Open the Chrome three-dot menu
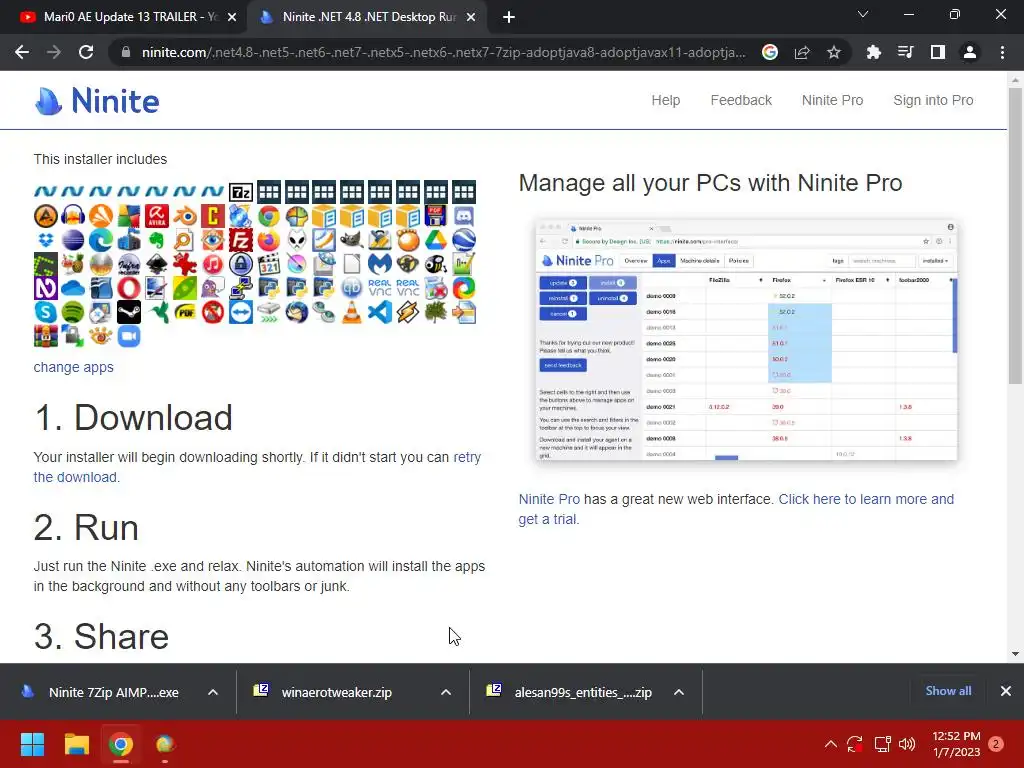The width and height of the screenshot is (1024, 768). click(1002, 52)
